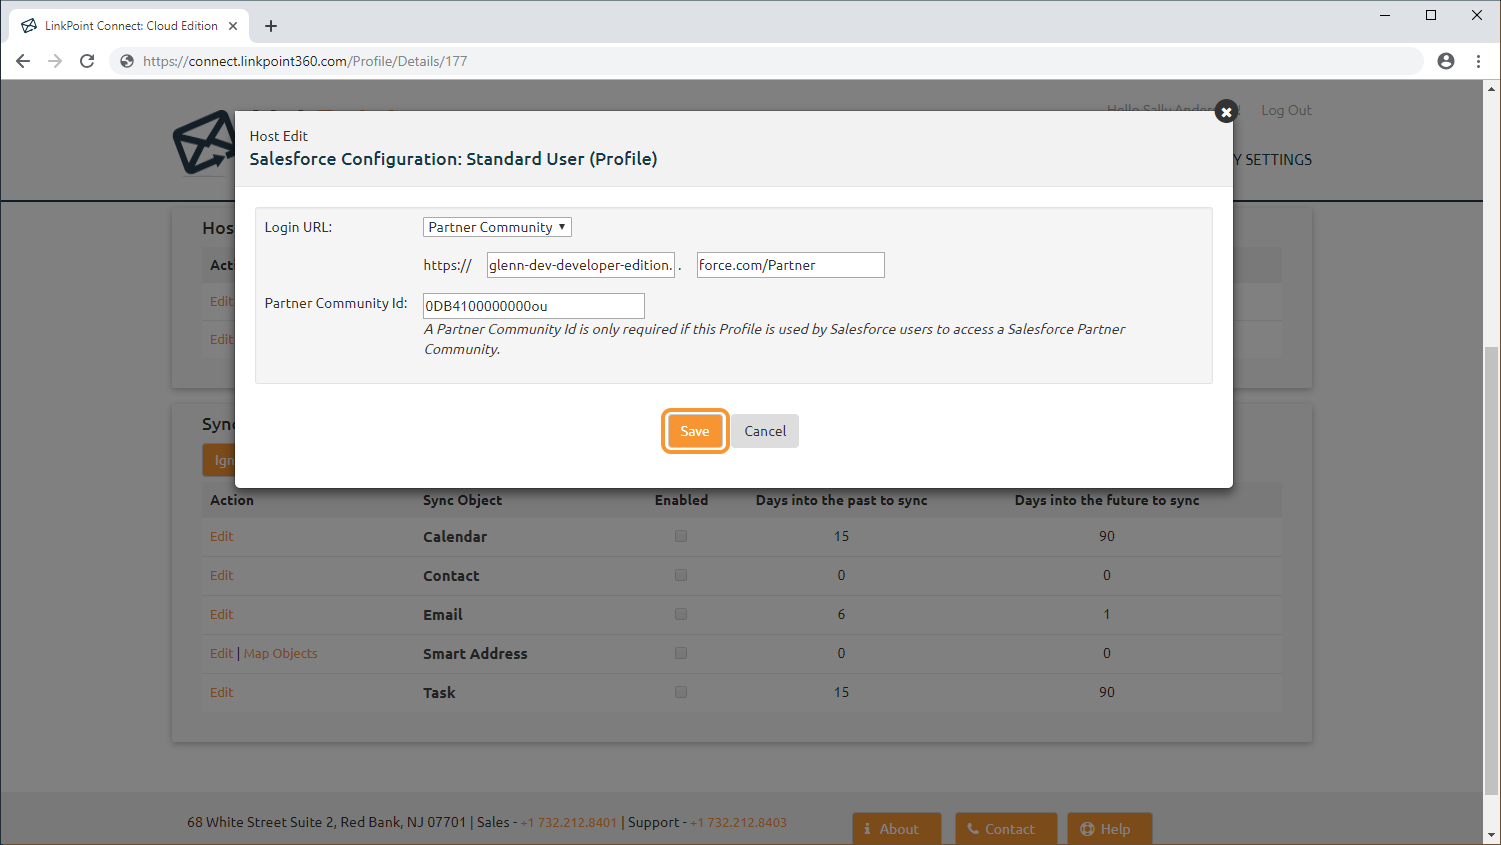The height and width of the screenshot is (845, 1501).
Task: Edit the Email sync object
Action: pos(221,614)
